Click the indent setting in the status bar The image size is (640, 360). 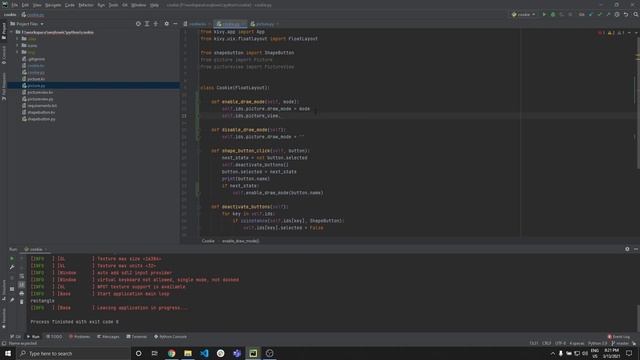(x=577, y=343)
